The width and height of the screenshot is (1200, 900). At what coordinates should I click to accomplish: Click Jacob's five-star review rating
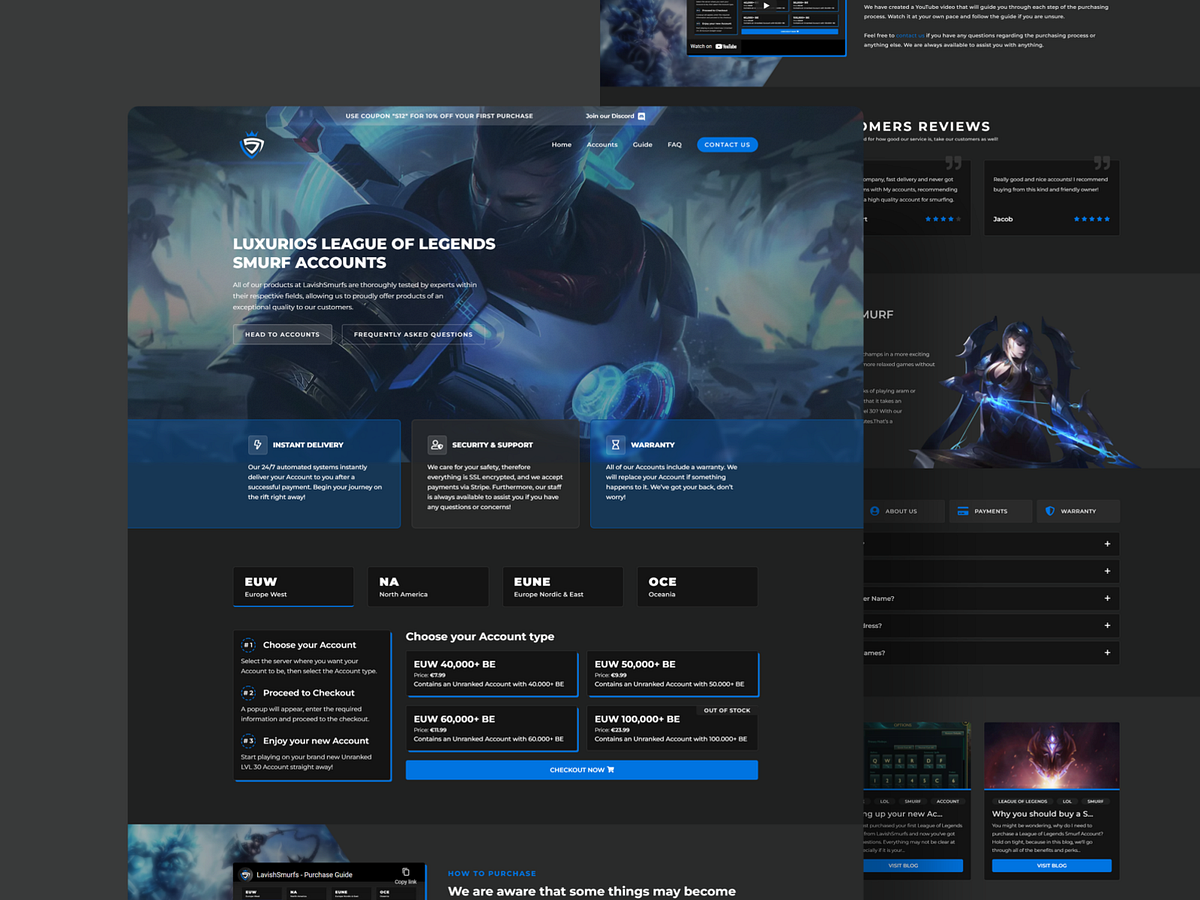(1091, 219)
